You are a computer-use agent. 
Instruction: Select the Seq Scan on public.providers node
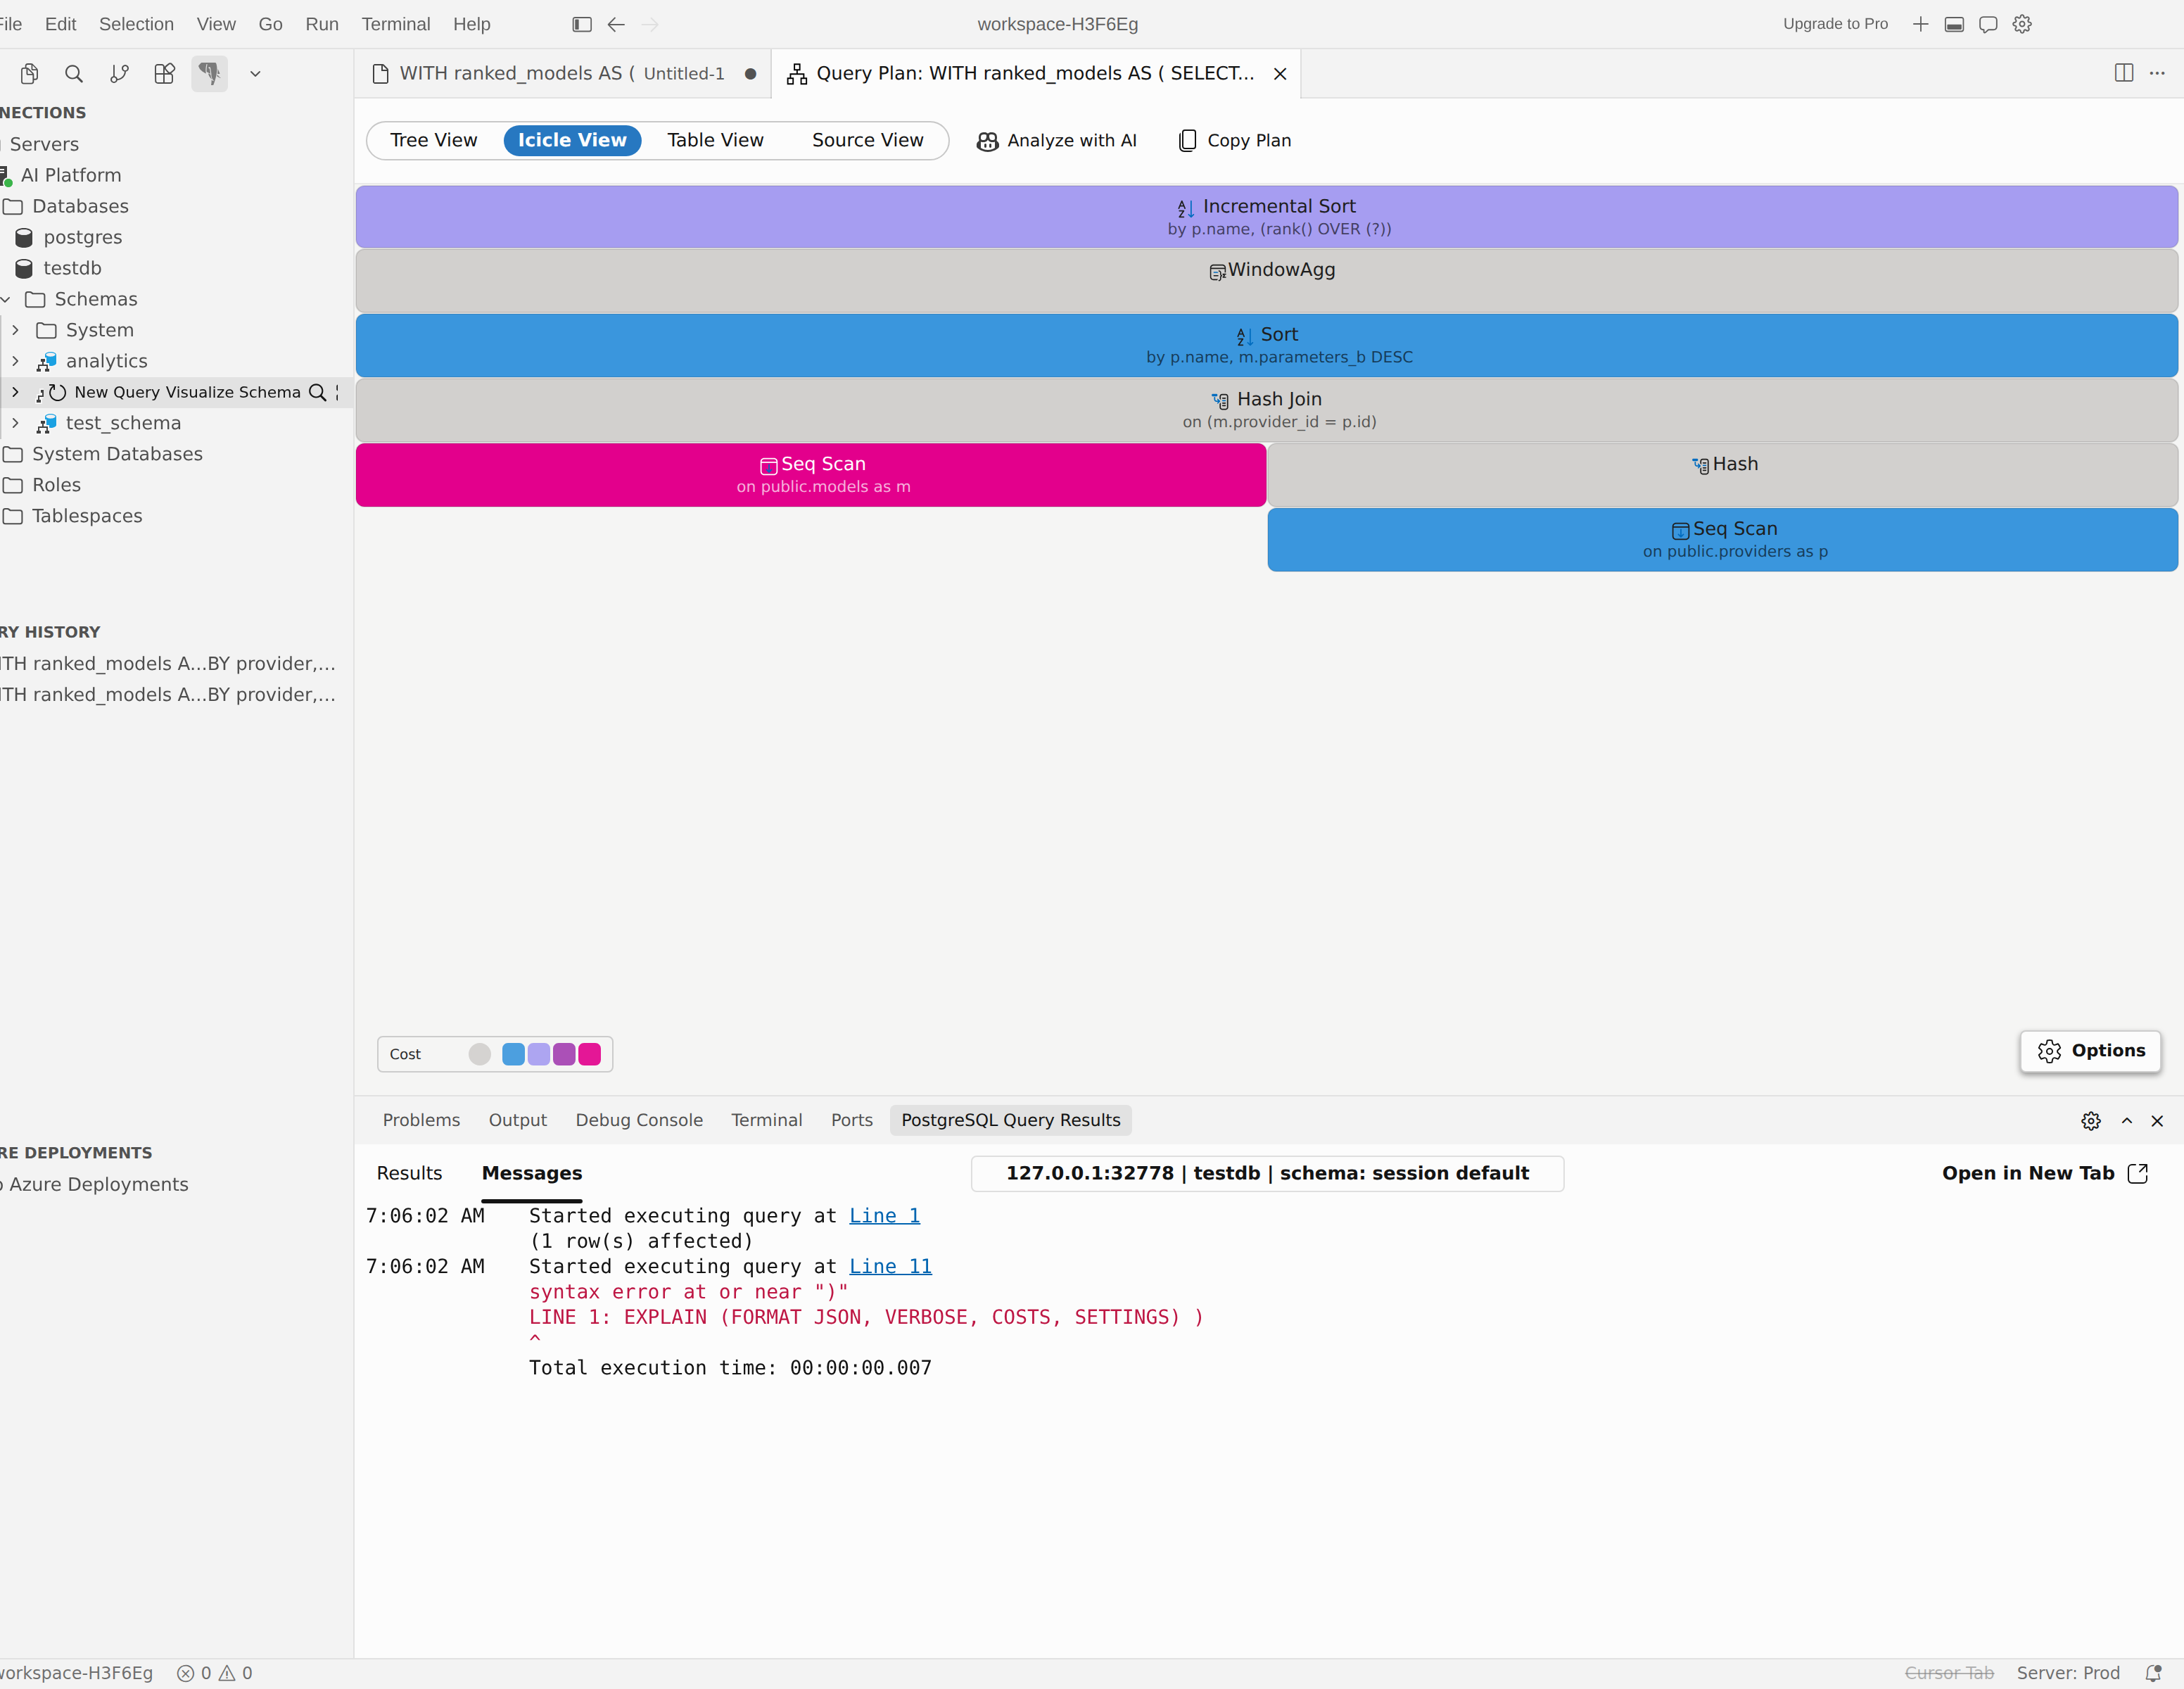1722,539
